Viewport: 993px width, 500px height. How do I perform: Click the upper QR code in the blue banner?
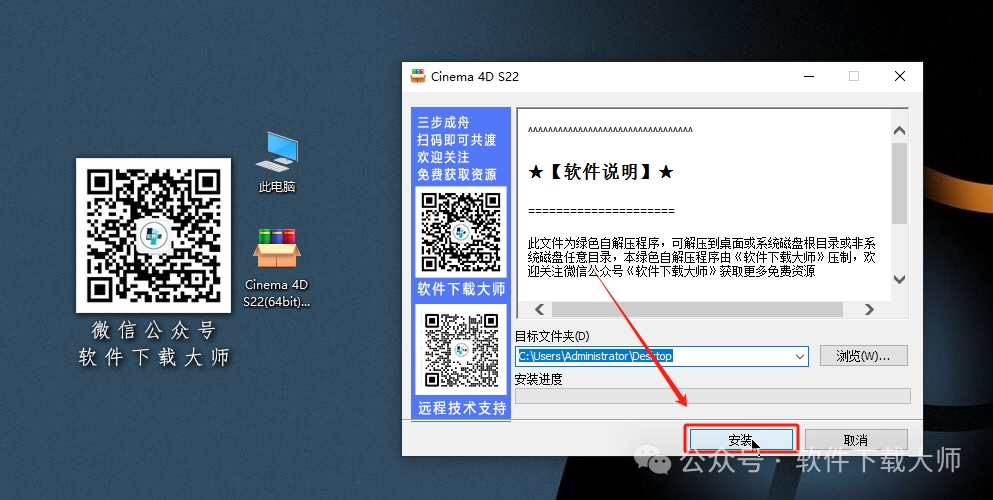pos(460,231)
